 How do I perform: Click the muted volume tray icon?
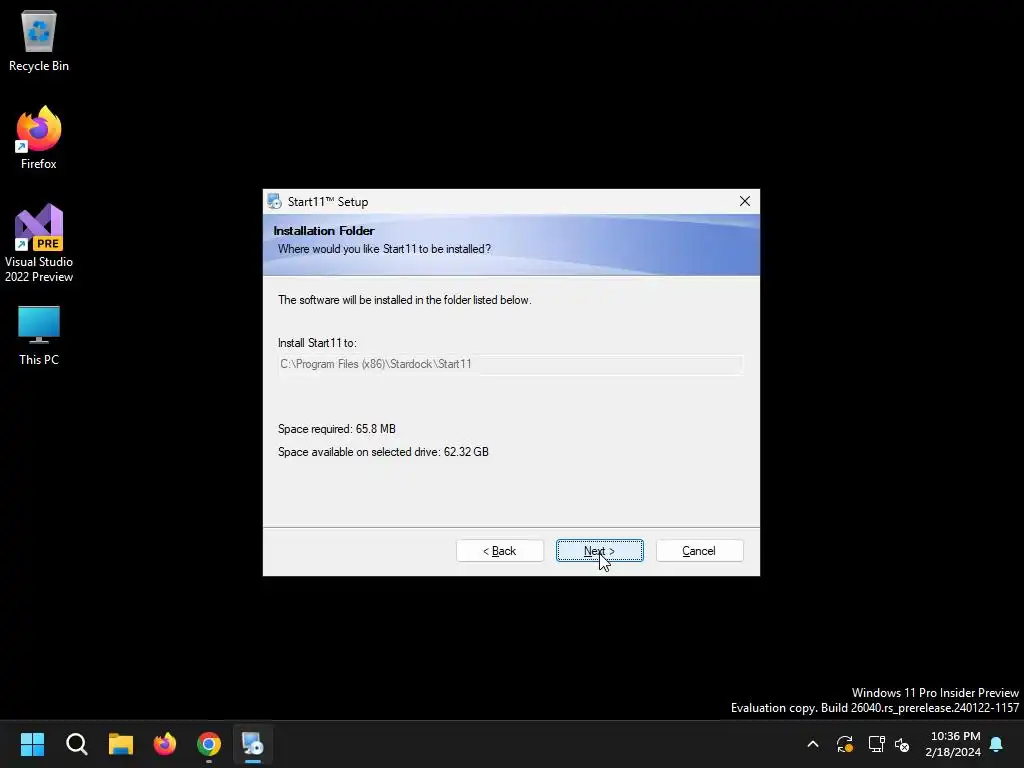[x=902, y=744]
